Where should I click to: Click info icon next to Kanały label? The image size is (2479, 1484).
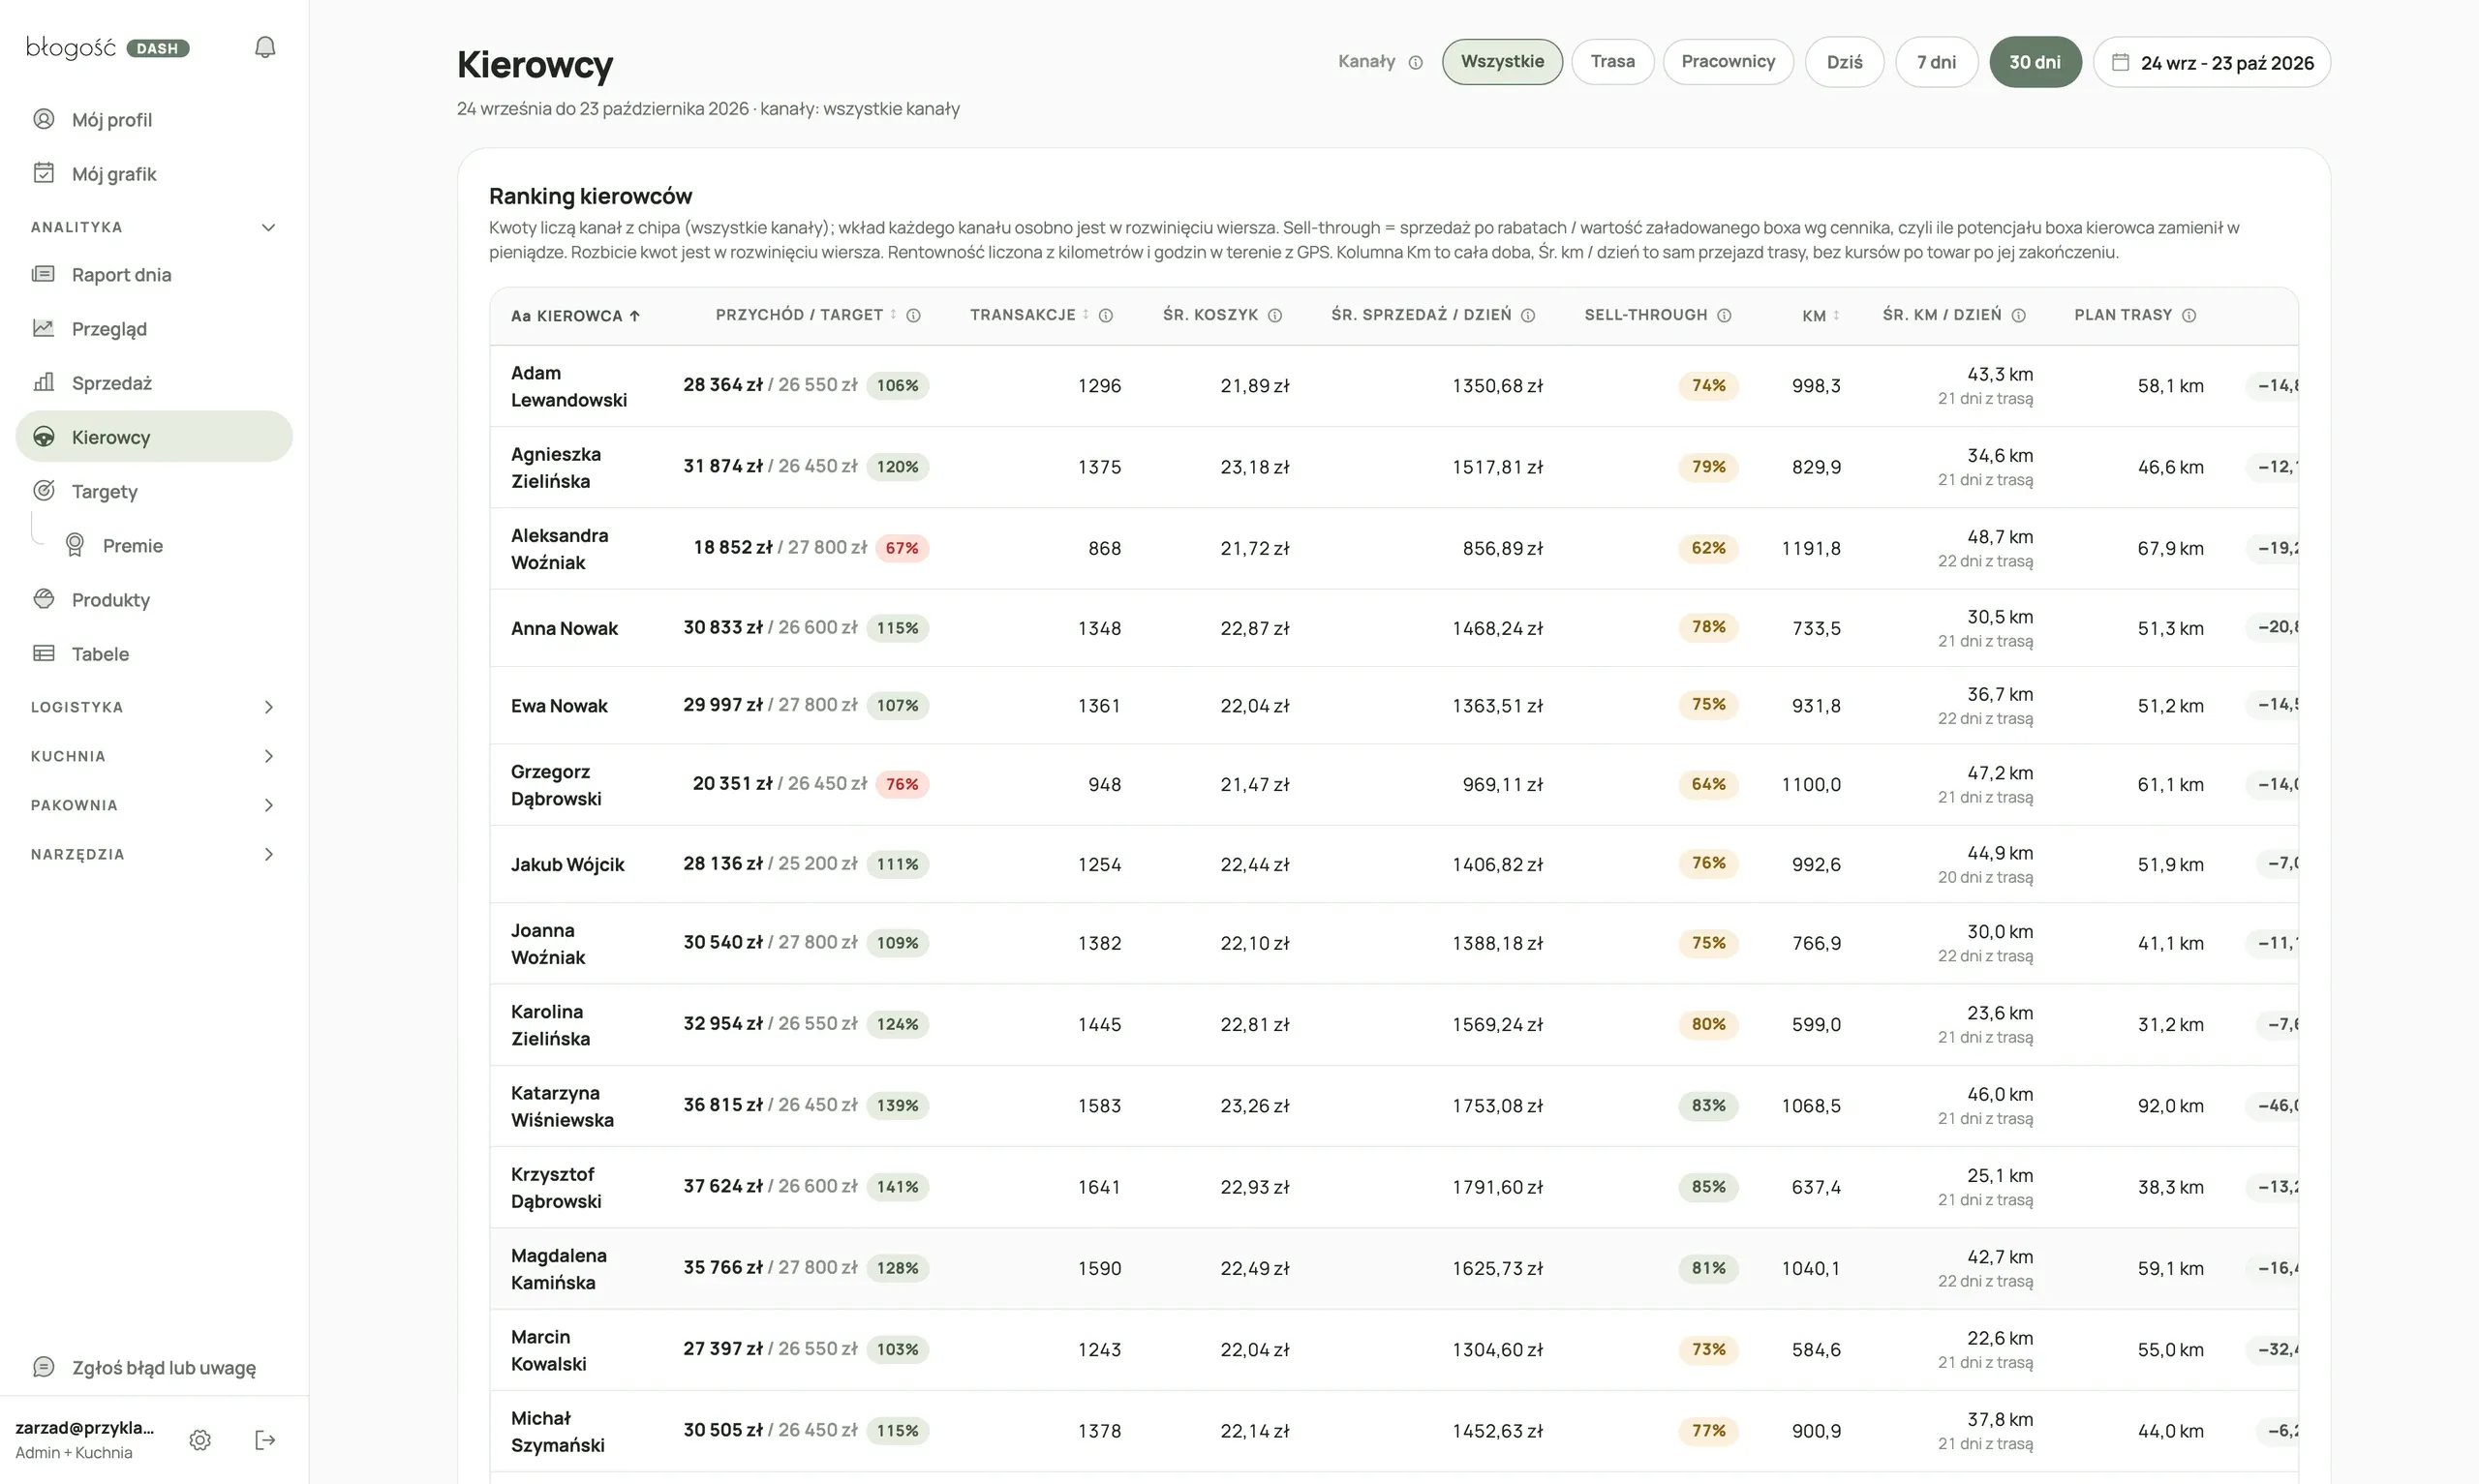pos(1416,62)
